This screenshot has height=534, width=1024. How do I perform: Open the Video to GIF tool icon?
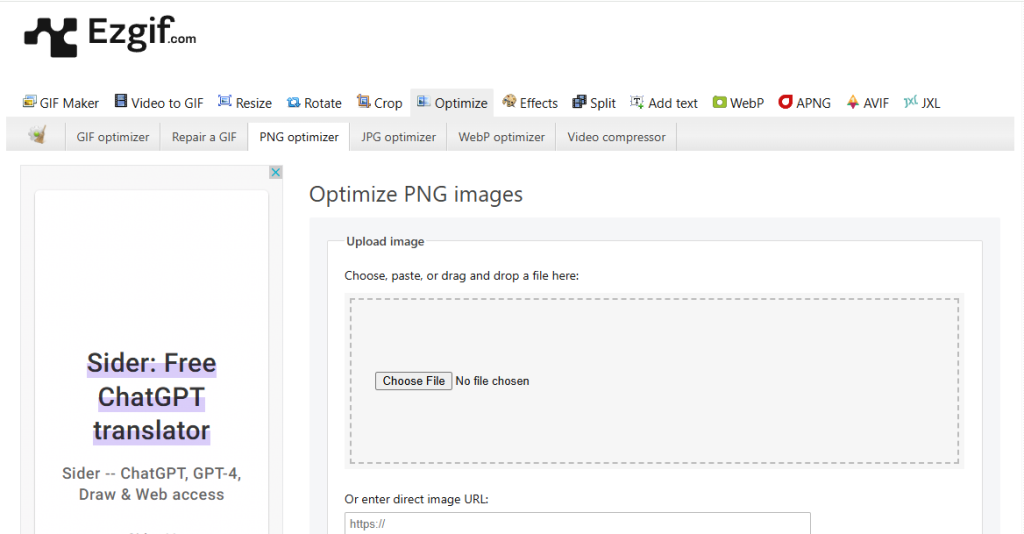click(x=121, y=102)
